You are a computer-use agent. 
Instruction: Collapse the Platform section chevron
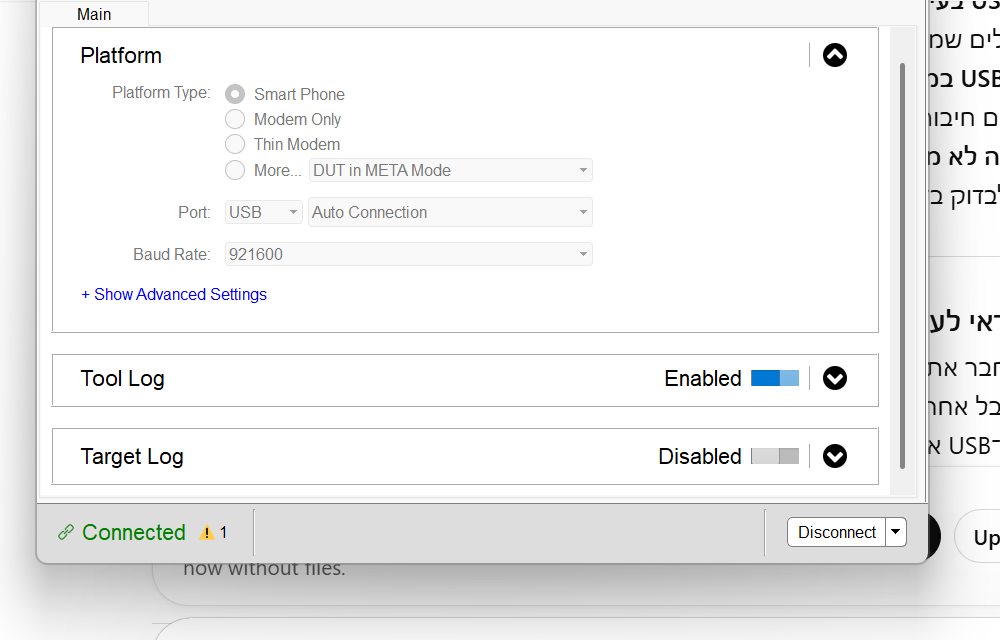click(834, 55)
